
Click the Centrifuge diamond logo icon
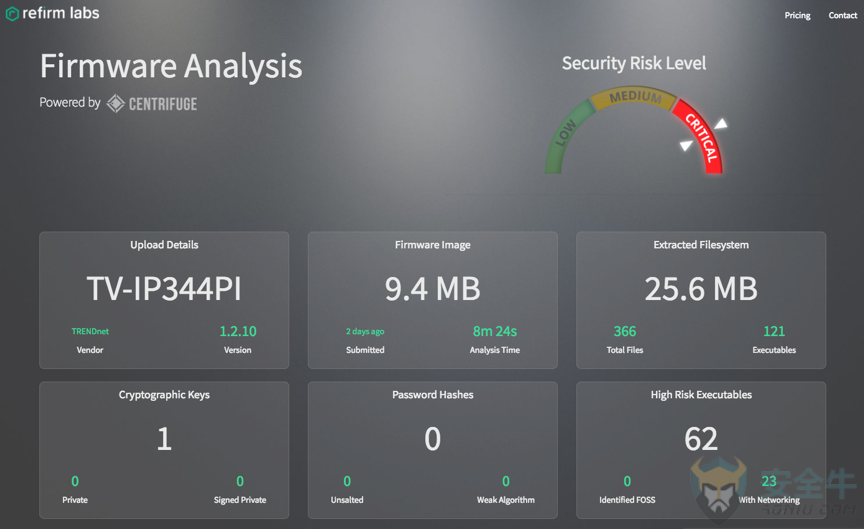click(115, 103)
